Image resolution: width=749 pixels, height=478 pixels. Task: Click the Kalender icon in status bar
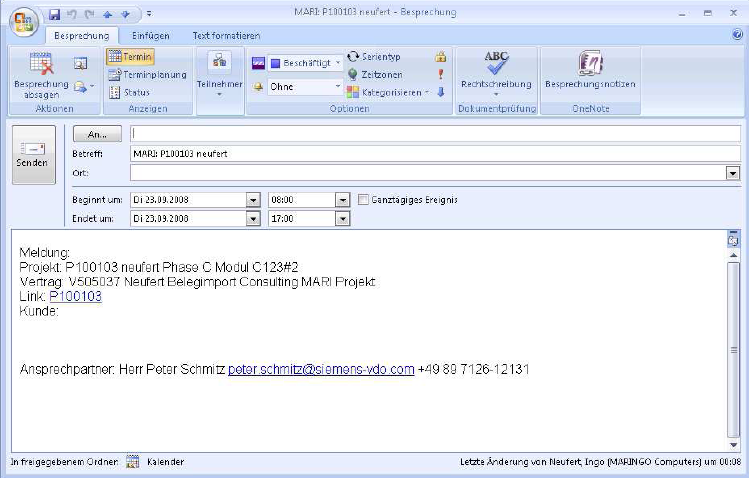click(132, 463)
